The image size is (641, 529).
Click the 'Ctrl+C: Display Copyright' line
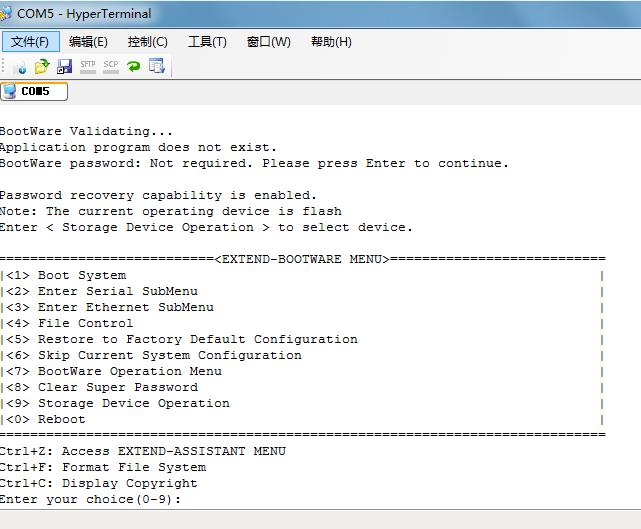pos(99,483)
